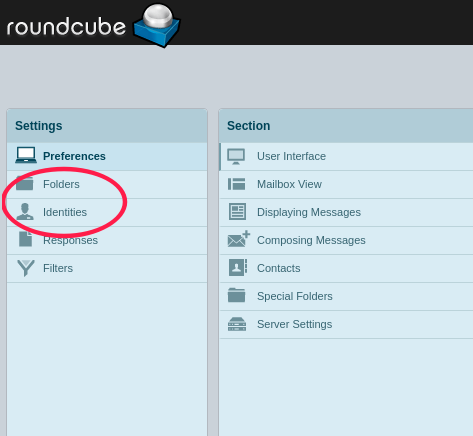
Task: Click the roundcube logo text
Action: coord(66,27)
